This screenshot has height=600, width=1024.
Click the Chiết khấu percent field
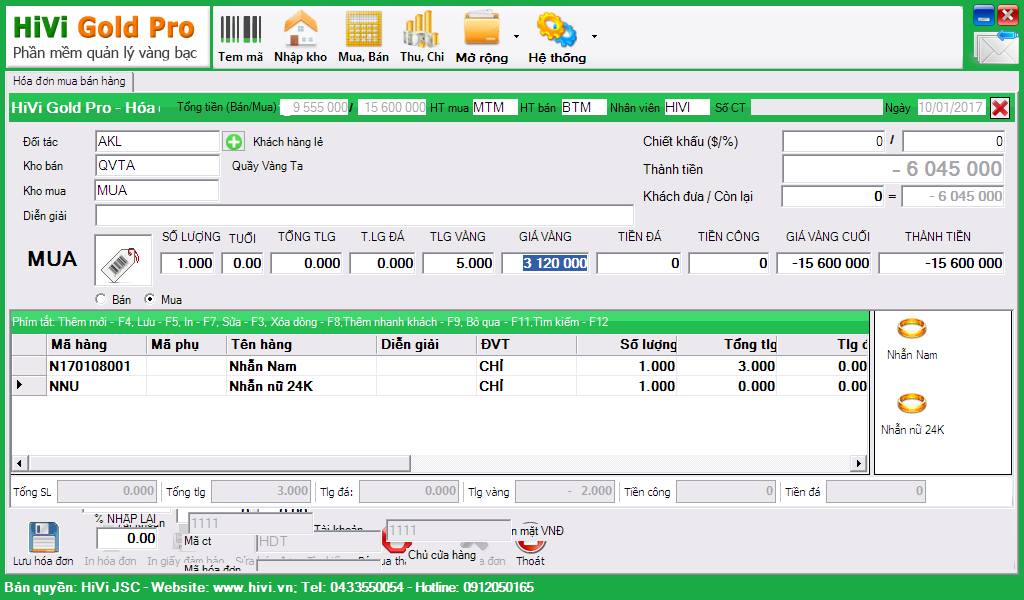[x=953, y=142]
